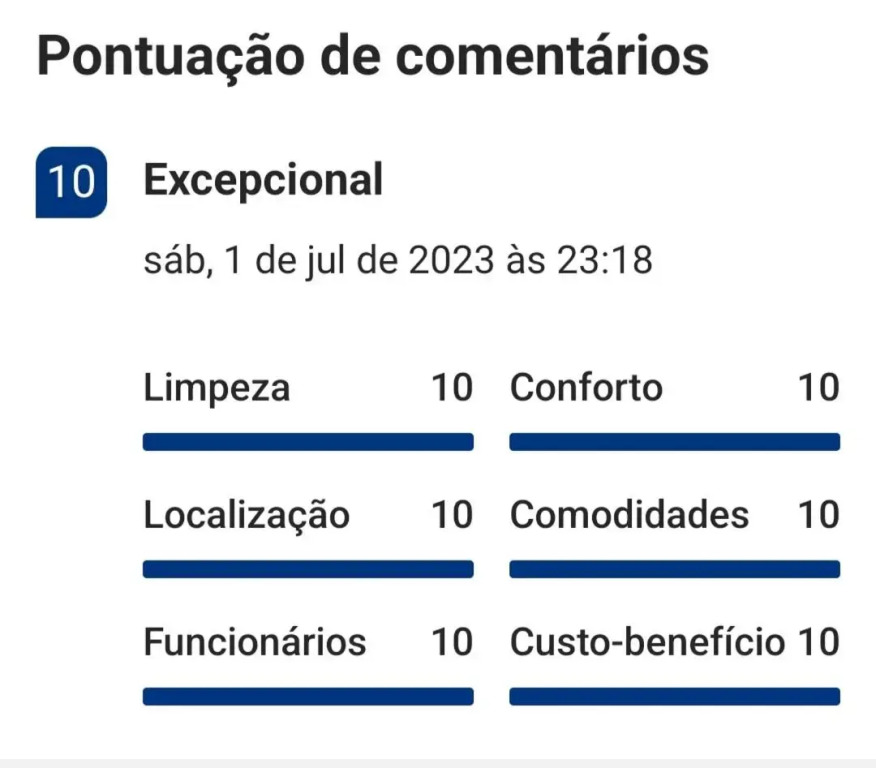Click the score 10 next to Localização
Image resolution: width=876 pixels, height=768 pixels.
[451, 515]
